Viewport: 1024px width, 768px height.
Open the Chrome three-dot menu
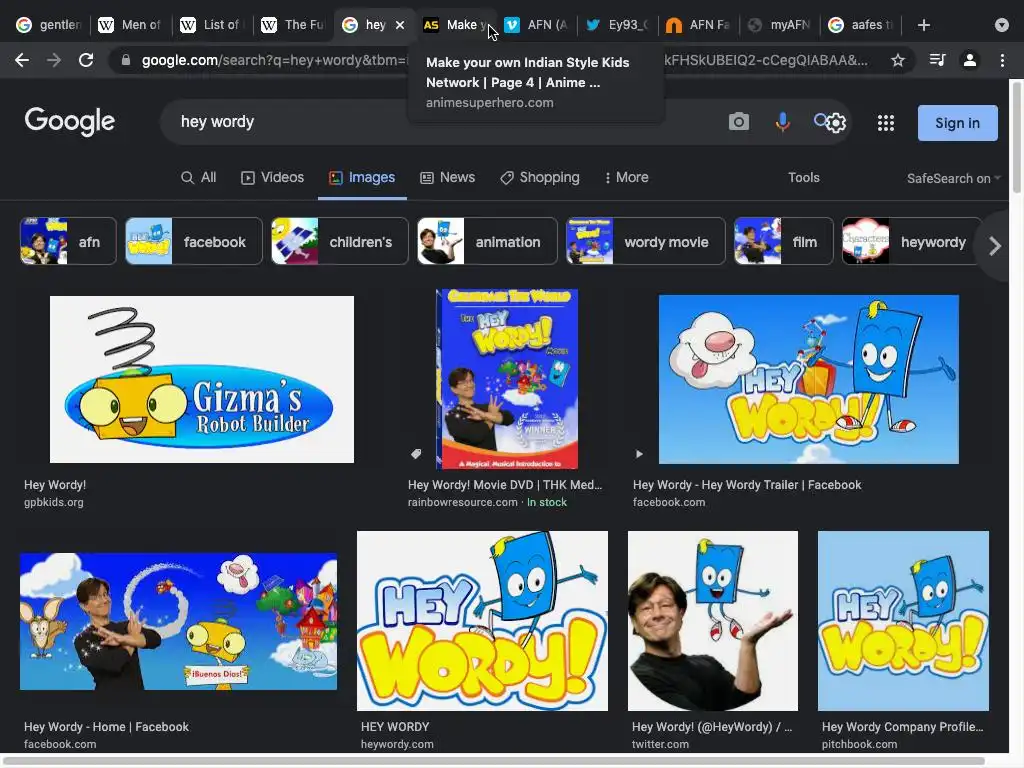(1002, 60)
